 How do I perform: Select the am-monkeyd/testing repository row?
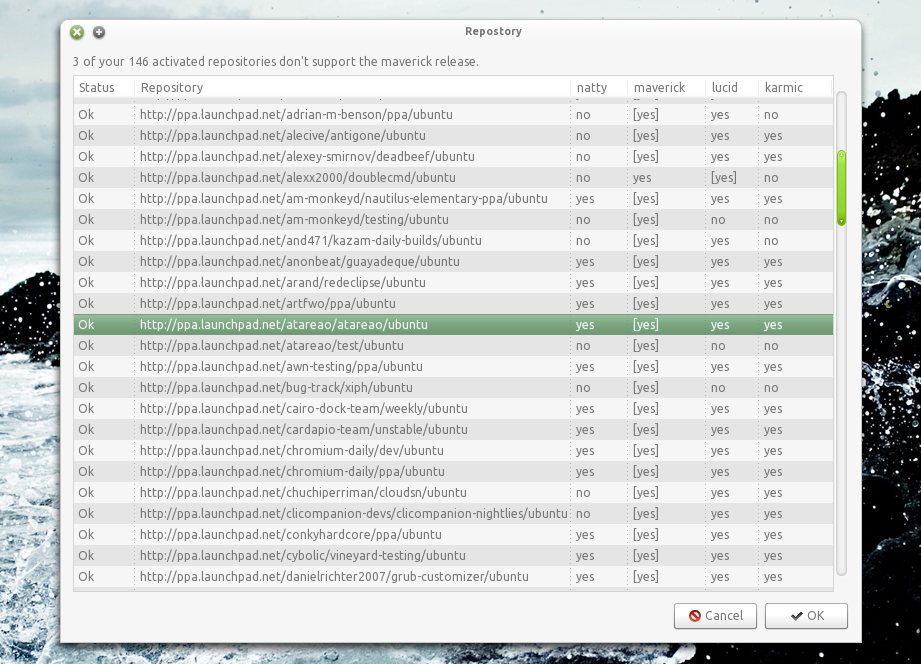pyautogui.click(x=453, y=220)
